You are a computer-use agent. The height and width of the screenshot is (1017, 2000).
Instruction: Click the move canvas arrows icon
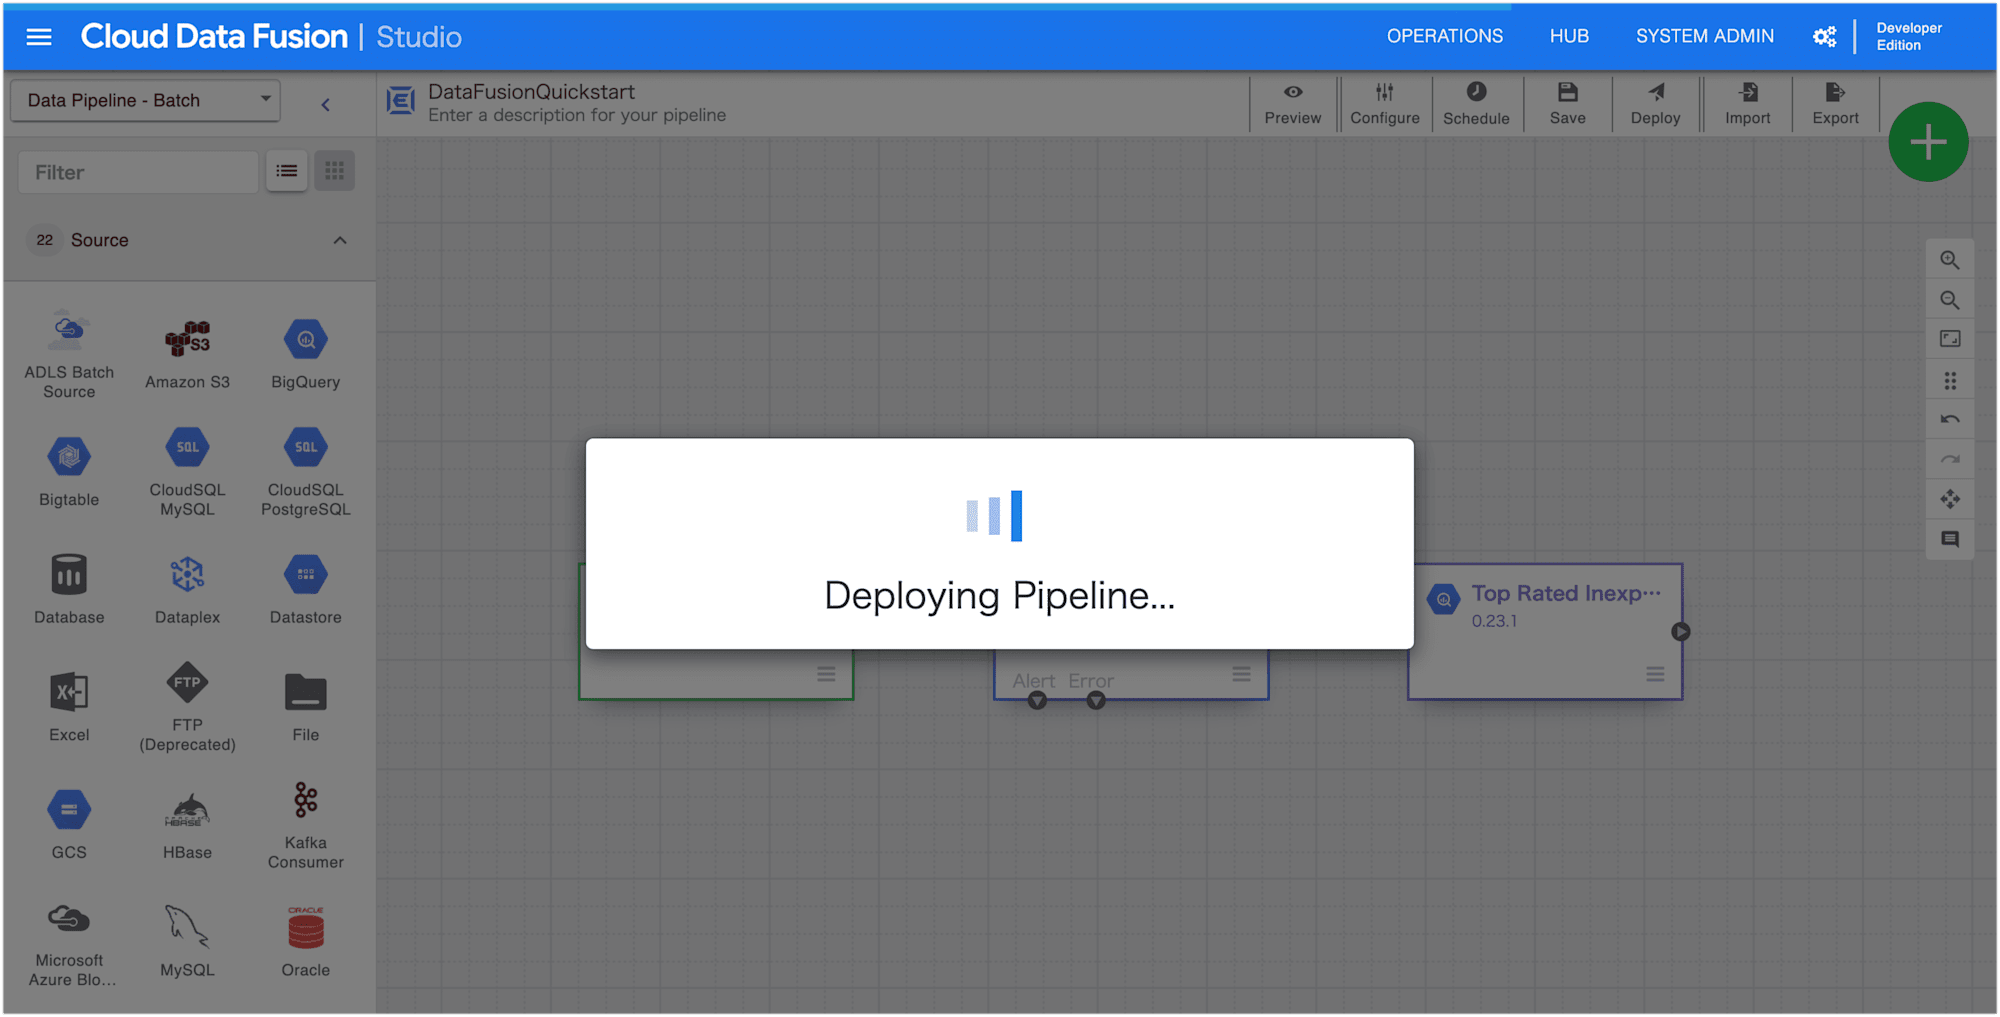click(1949, 499)
